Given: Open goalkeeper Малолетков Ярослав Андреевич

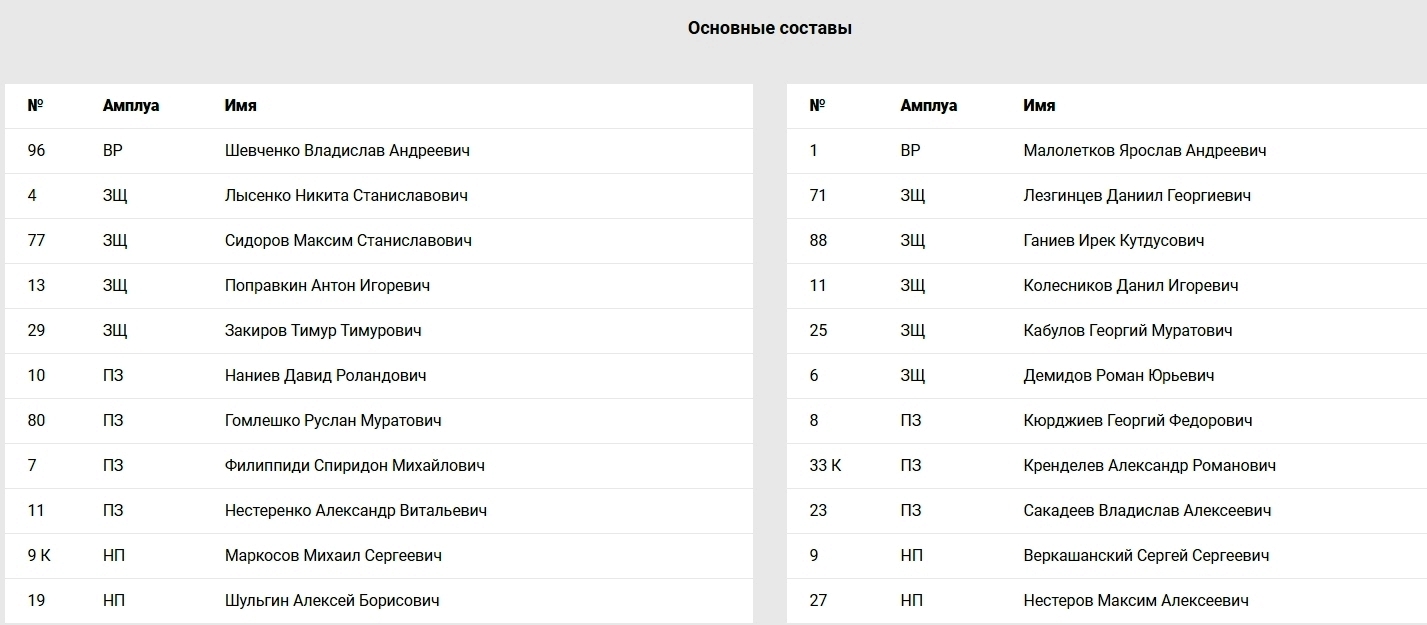Looking at the screenshot, I should (1145, 151).
